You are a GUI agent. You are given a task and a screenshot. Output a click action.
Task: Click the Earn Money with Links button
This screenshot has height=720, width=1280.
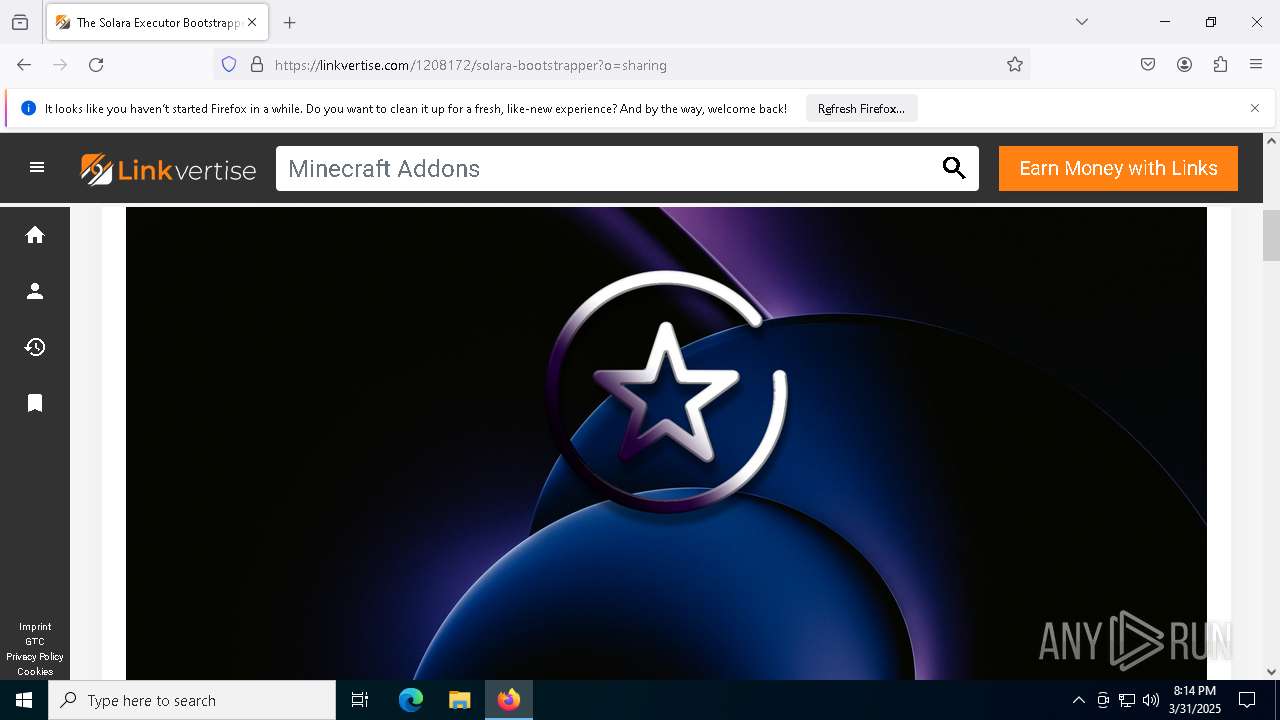(x=1118, y=168)
